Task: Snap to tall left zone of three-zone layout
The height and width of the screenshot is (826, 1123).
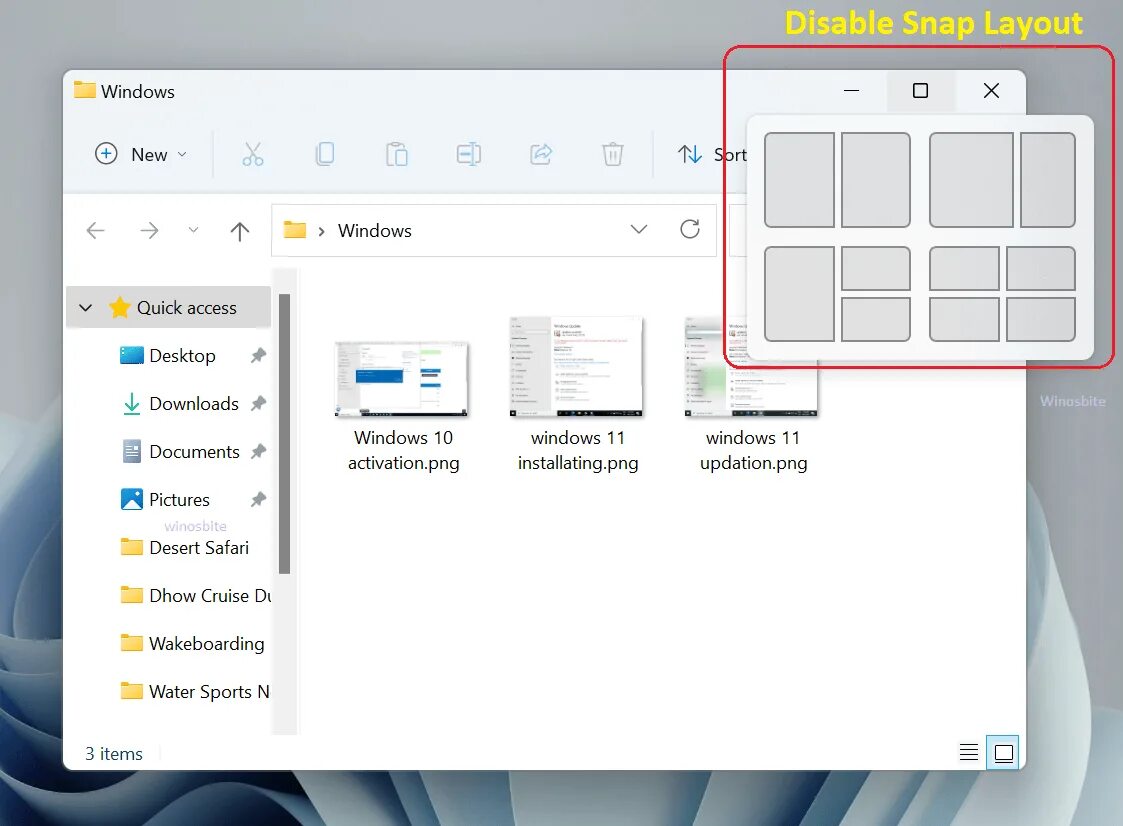Action: click(x=799, y=294)
